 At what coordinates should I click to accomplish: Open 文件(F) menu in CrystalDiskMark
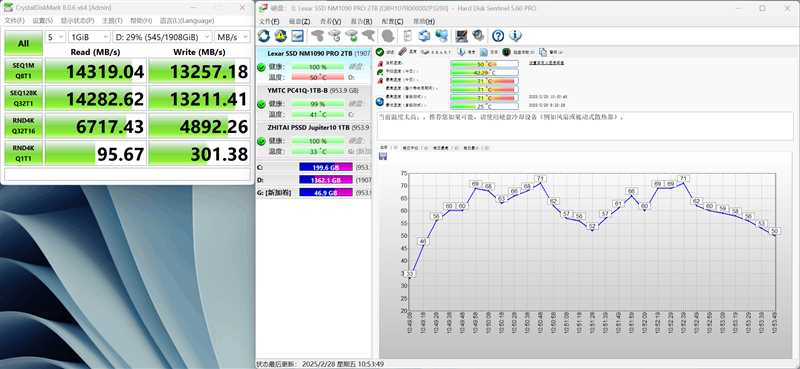(x=14, y=21)
